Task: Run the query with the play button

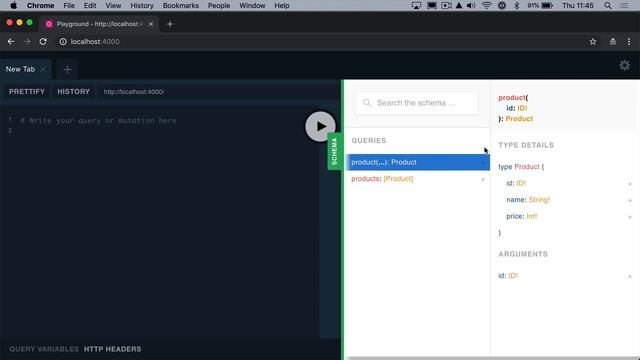Action: pos(320,127)
